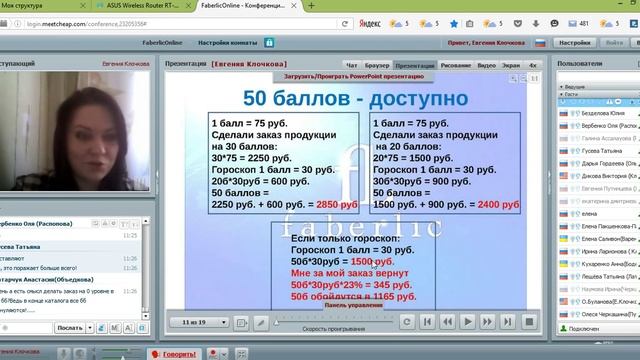Image resolution: width=640 pixels, height=360 pixels.
Task: Click the site info icon before the URL
Action: click(x=18, y=24)
